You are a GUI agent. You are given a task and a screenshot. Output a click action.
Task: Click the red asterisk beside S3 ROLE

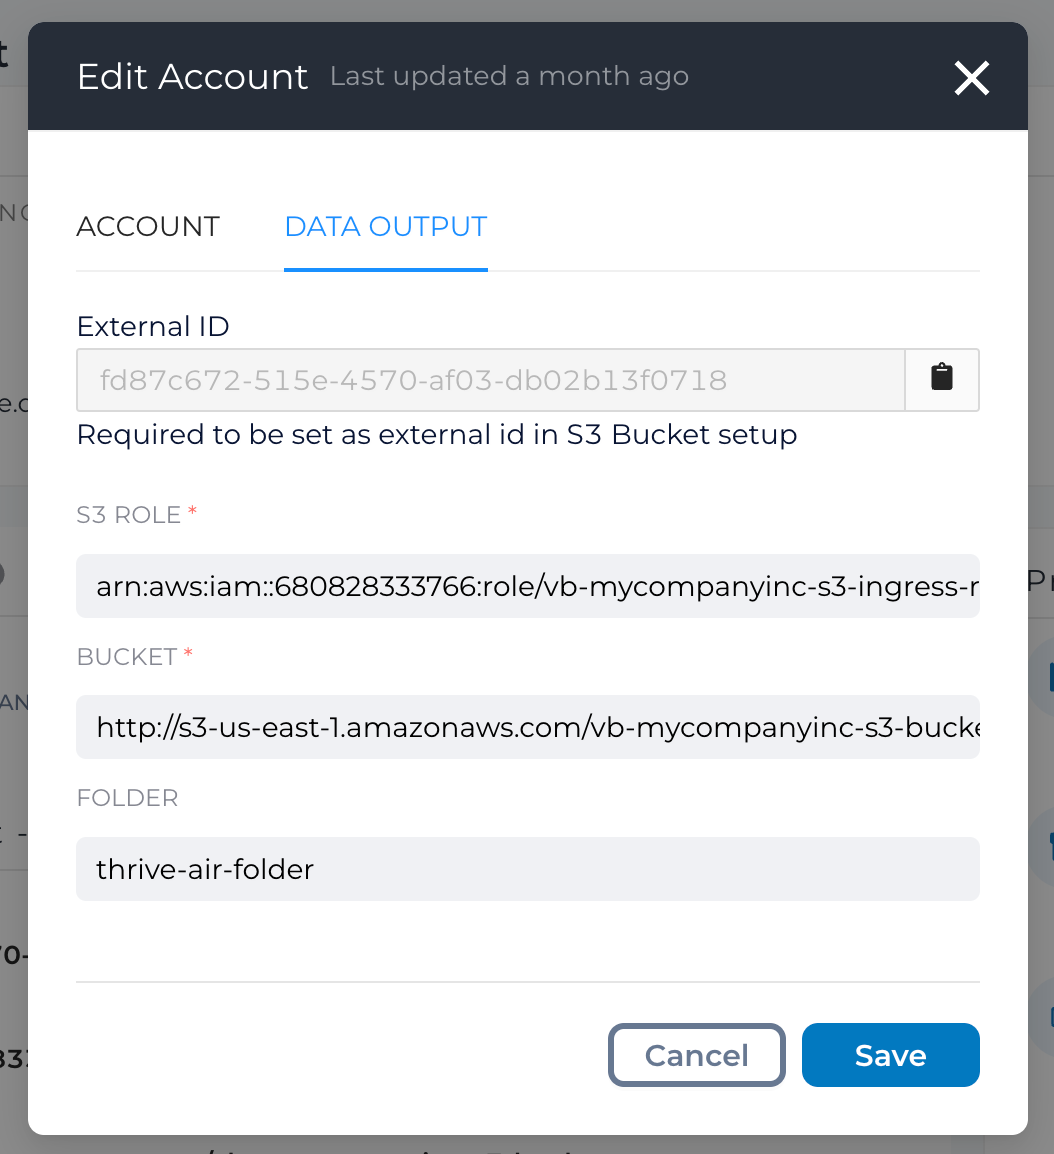(192, 510)
